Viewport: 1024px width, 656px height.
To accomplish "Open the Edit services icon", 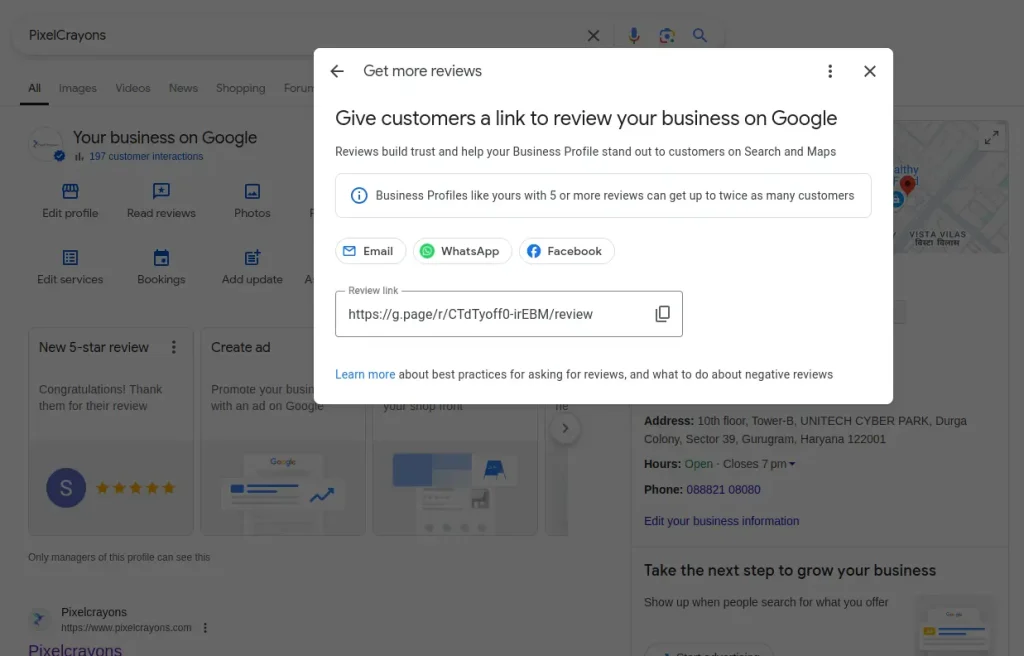I will [69, 258].
